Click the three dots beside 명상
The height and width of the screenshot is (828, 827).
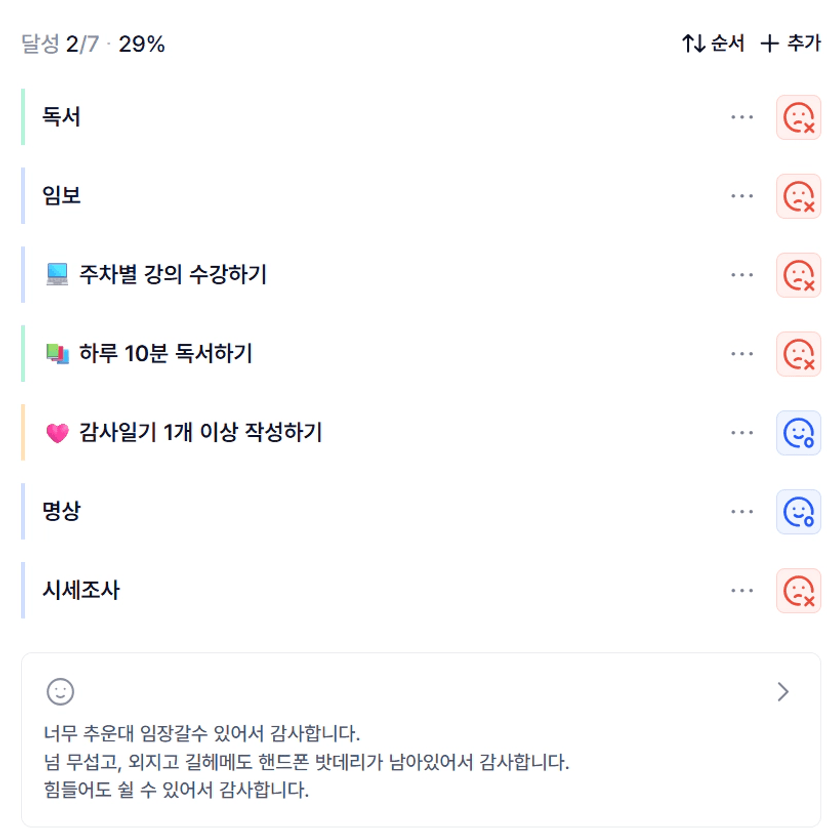[x=741, y=511]
